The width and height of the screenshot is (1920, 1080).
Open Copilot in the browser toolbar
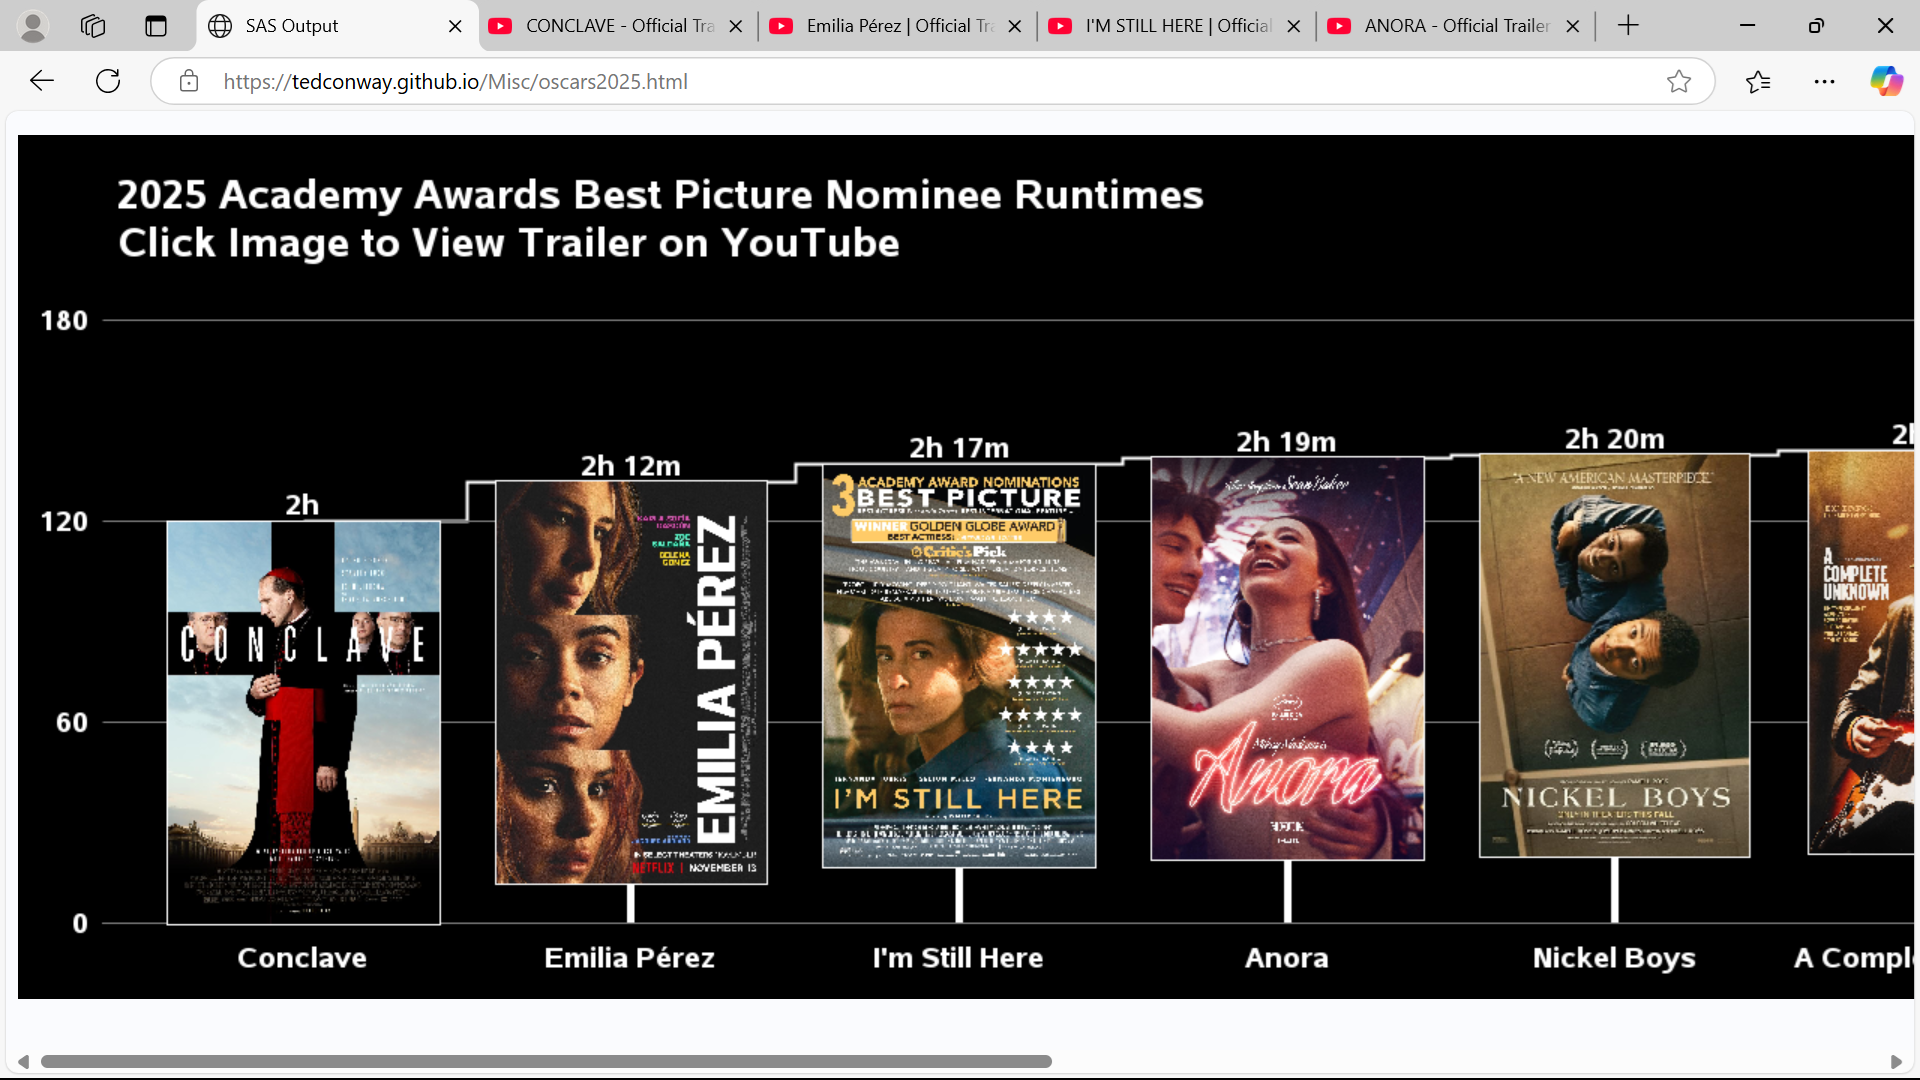click(x=1888, y=81)
